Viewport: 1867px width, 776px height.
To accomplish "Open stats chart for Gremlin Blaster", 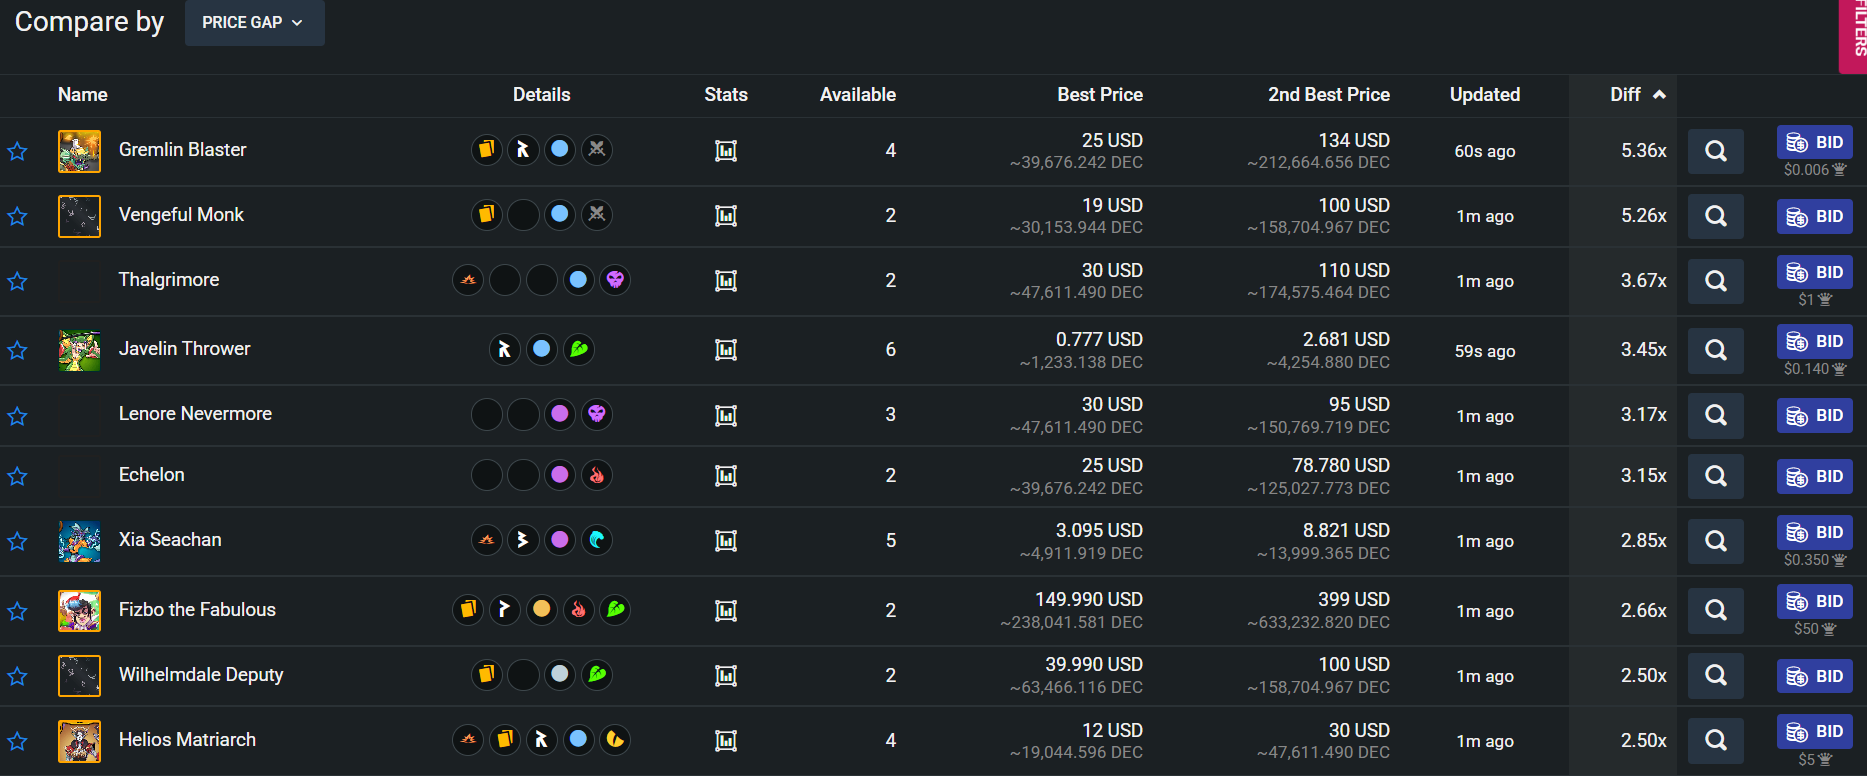I will (x=726, y=151).
